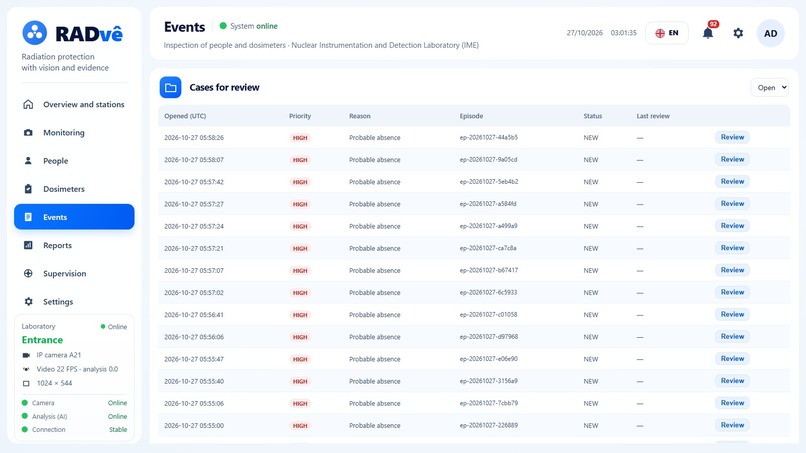
Task: Click the Connection Stable status row
Action: (x=74, y=429)
